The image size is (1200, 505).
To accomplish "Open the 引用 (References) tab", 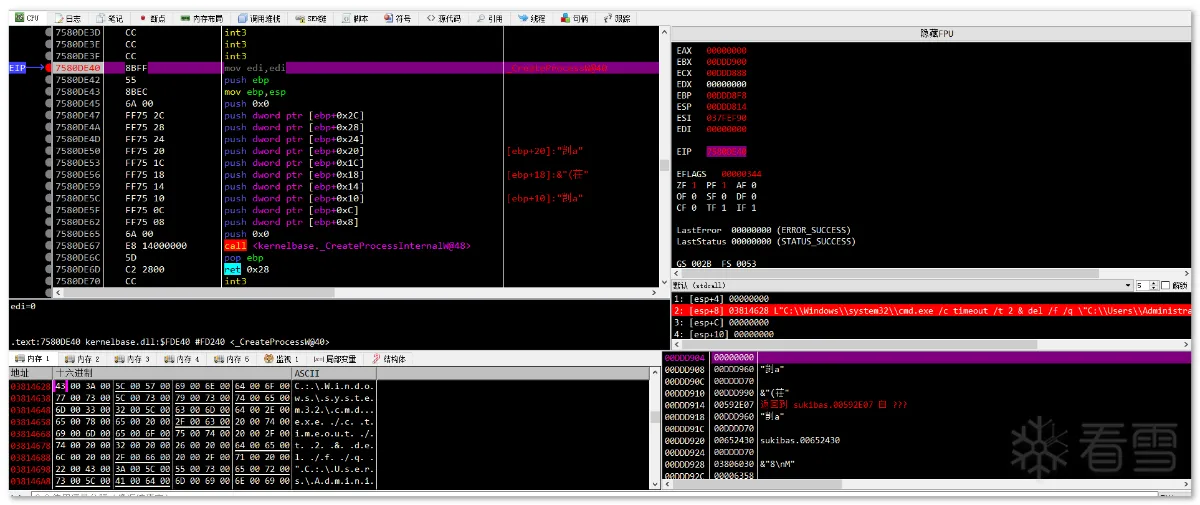I will coord(490,18).
